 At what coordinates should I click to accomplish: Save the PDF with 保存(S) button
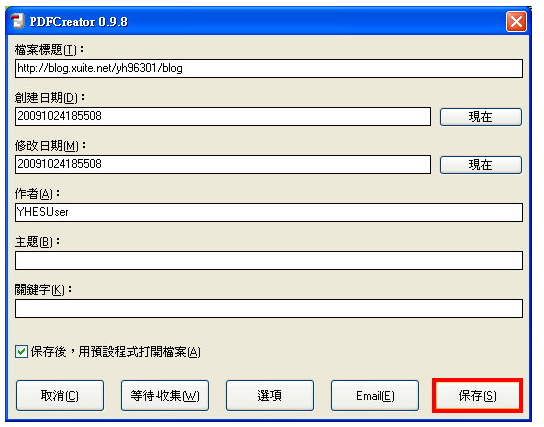477,395
